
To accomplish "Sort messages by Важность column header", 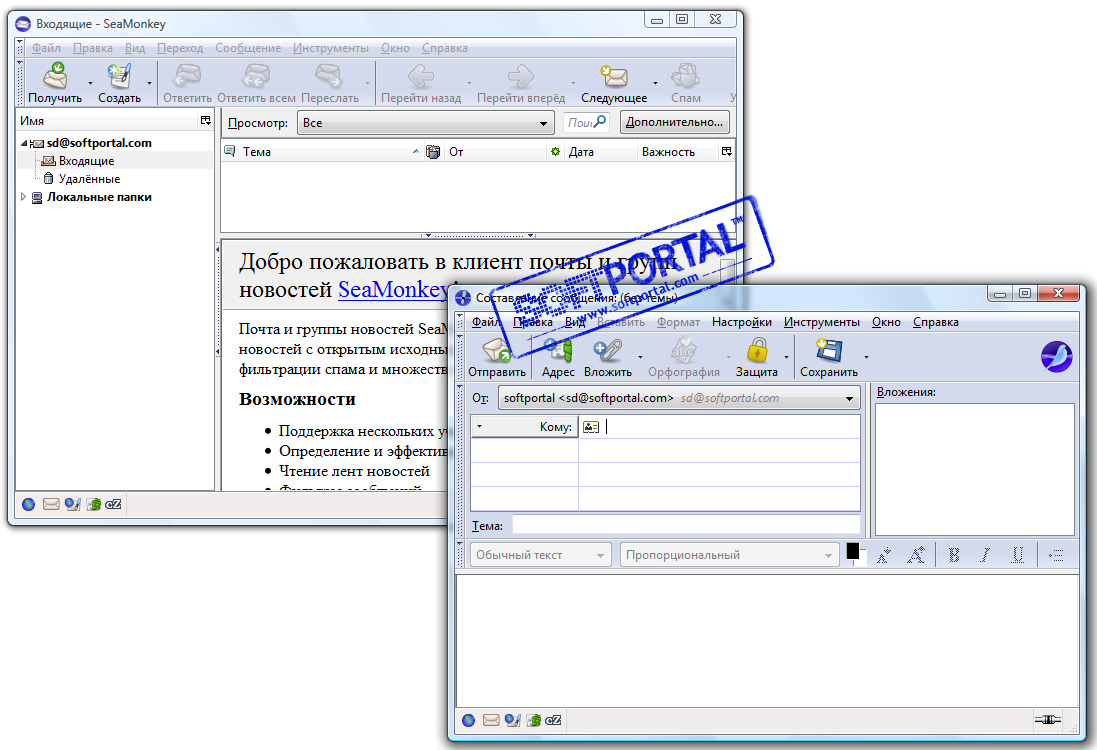I will coord(677,152).
